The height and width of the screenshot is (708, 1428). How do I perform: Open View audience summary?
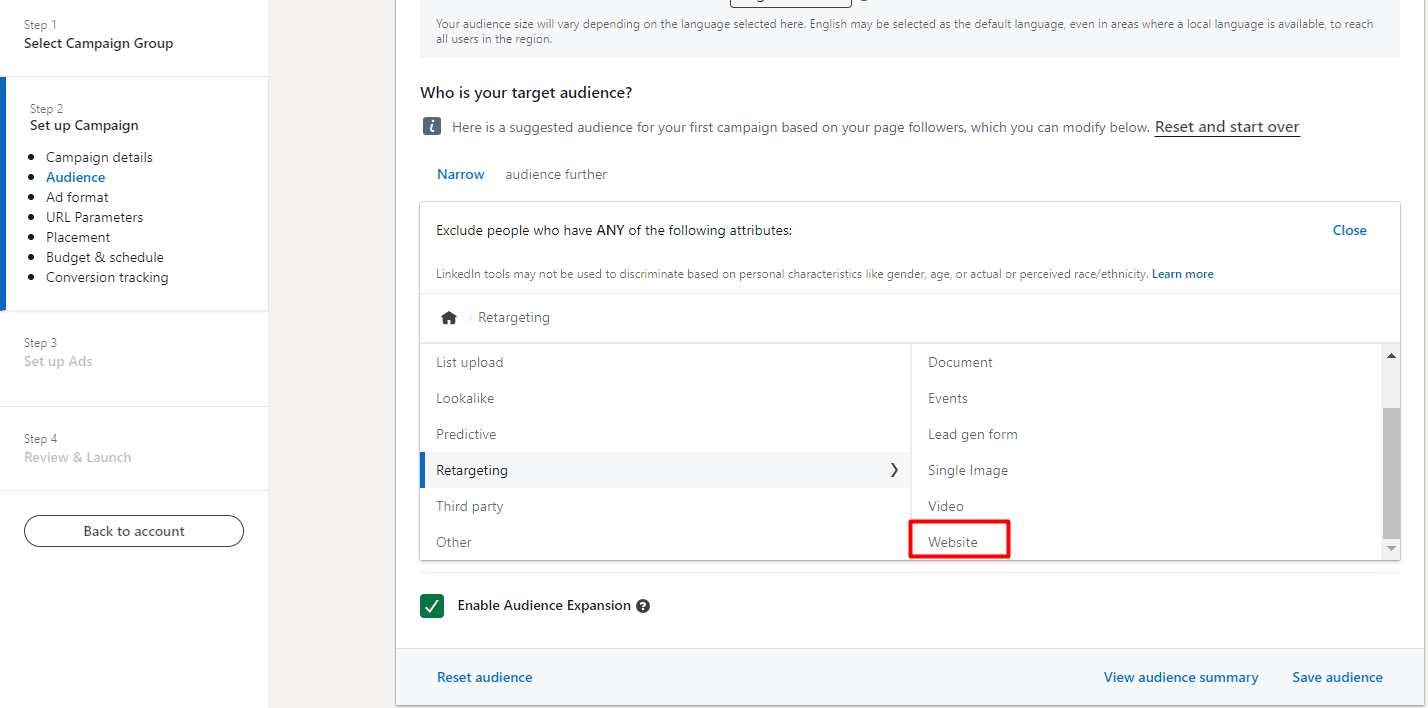click(x=1181, y=677)
